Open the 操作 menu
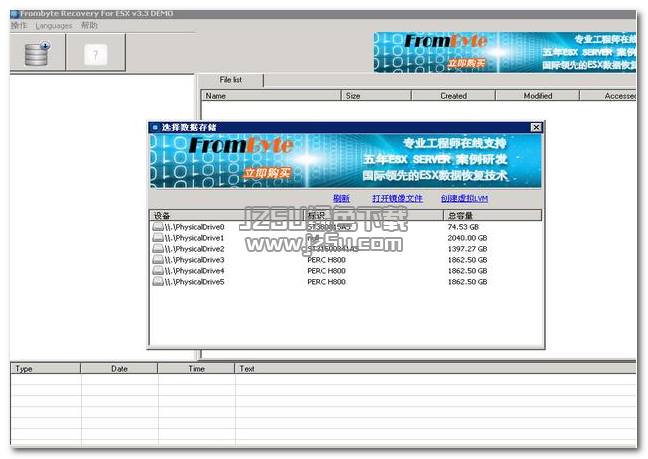 (x=19, y=26)
